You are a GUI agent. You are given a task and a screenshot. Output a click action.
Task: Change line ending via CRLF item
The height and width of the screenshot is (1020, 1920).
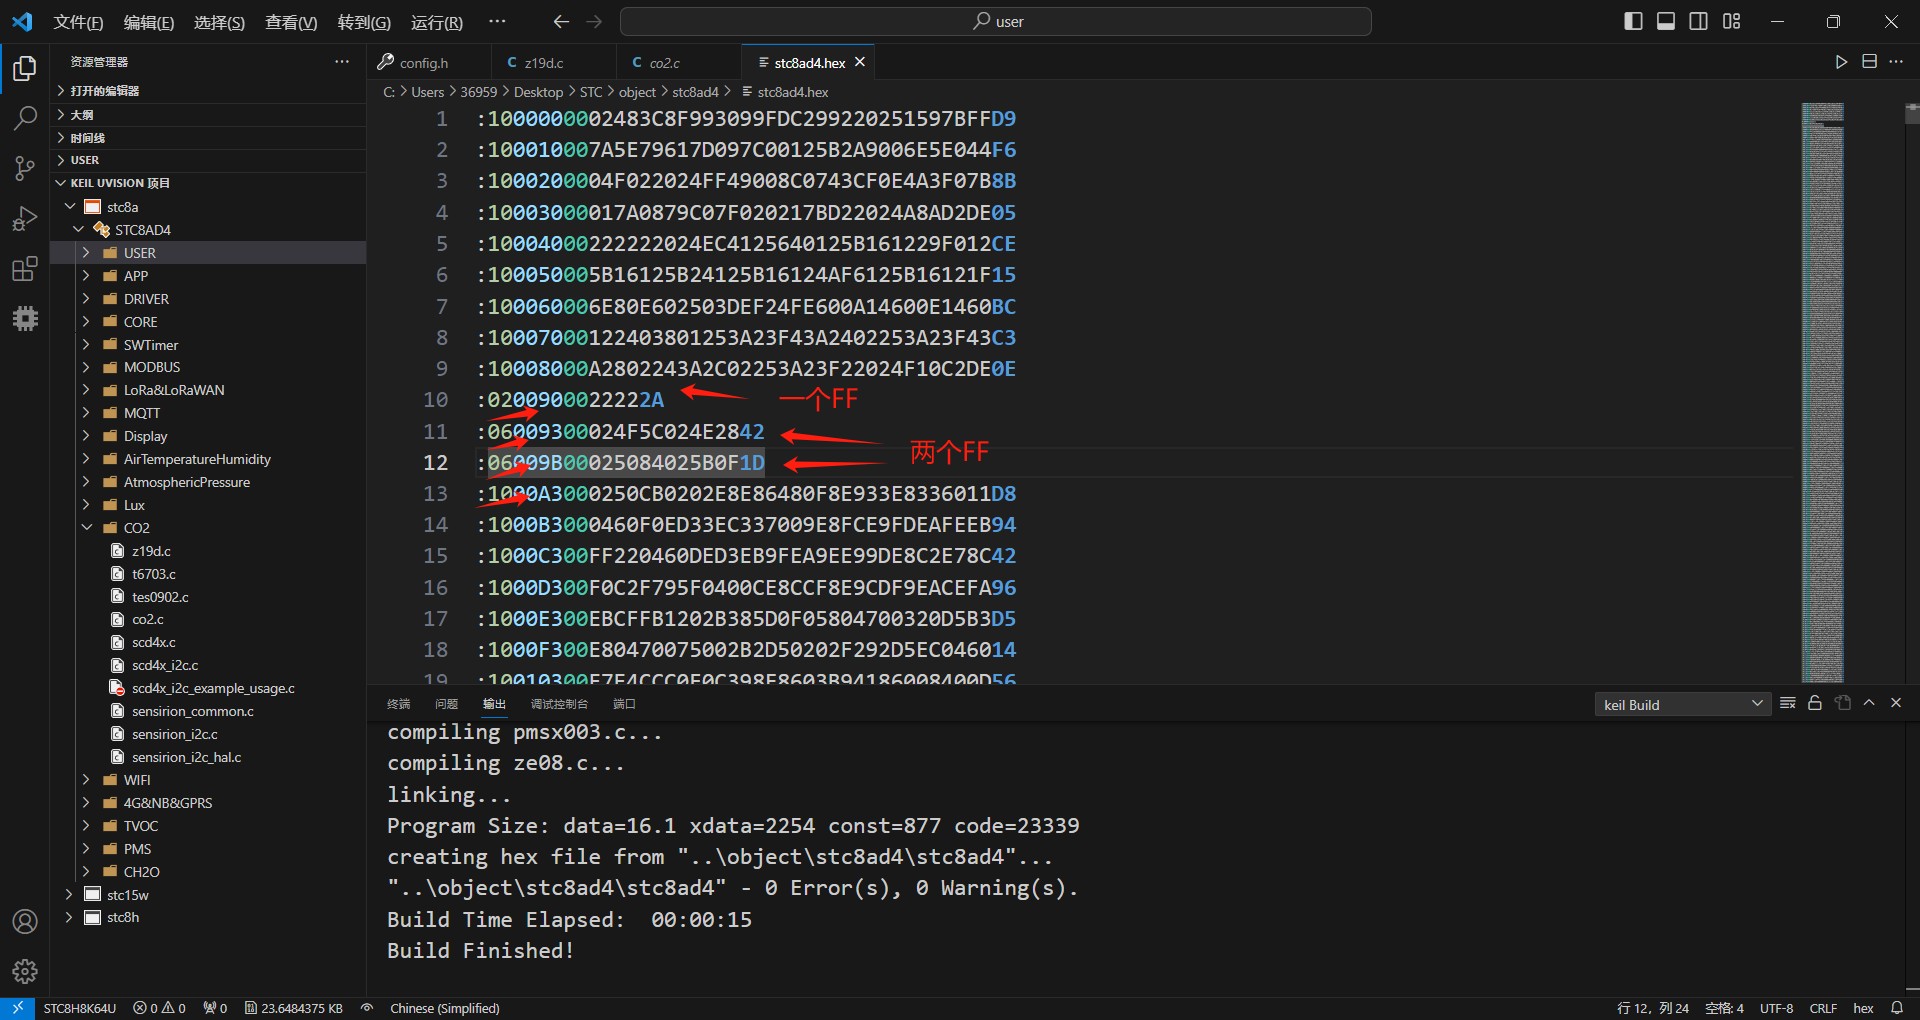pos(1823,1008)
